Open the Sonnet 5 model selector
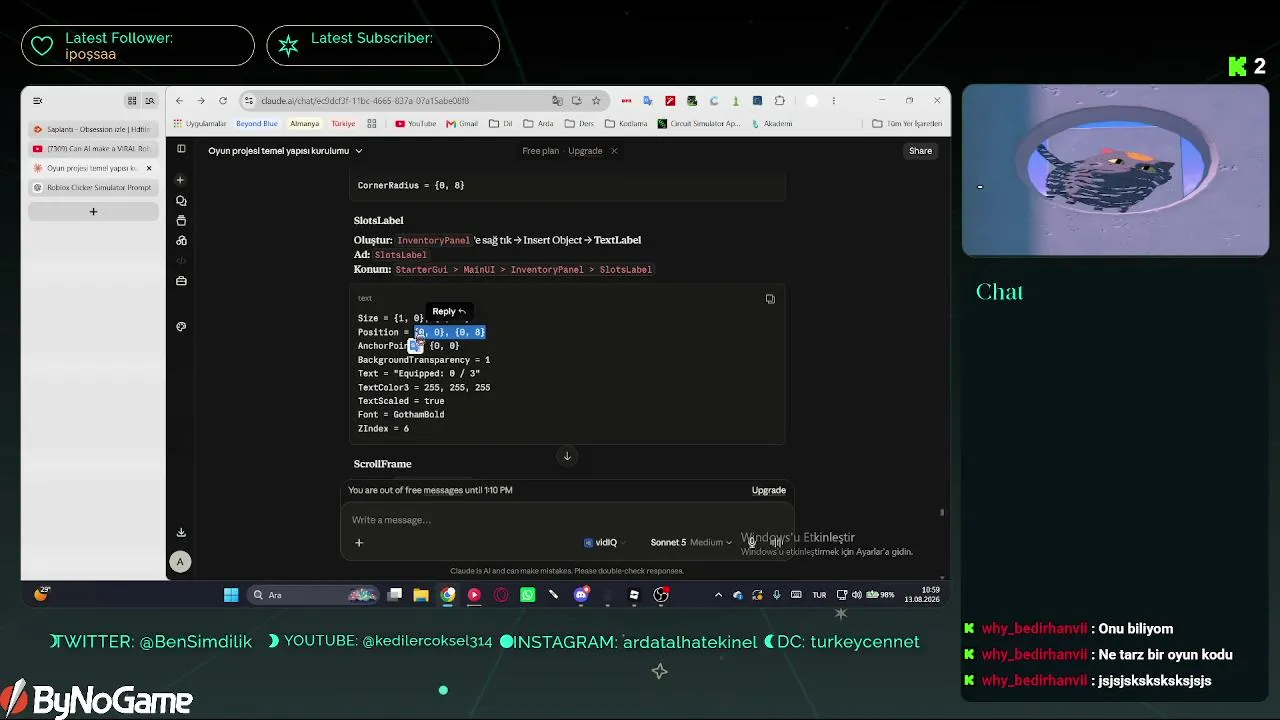This screenshot has height=720, width=1280. coord(691,543)
